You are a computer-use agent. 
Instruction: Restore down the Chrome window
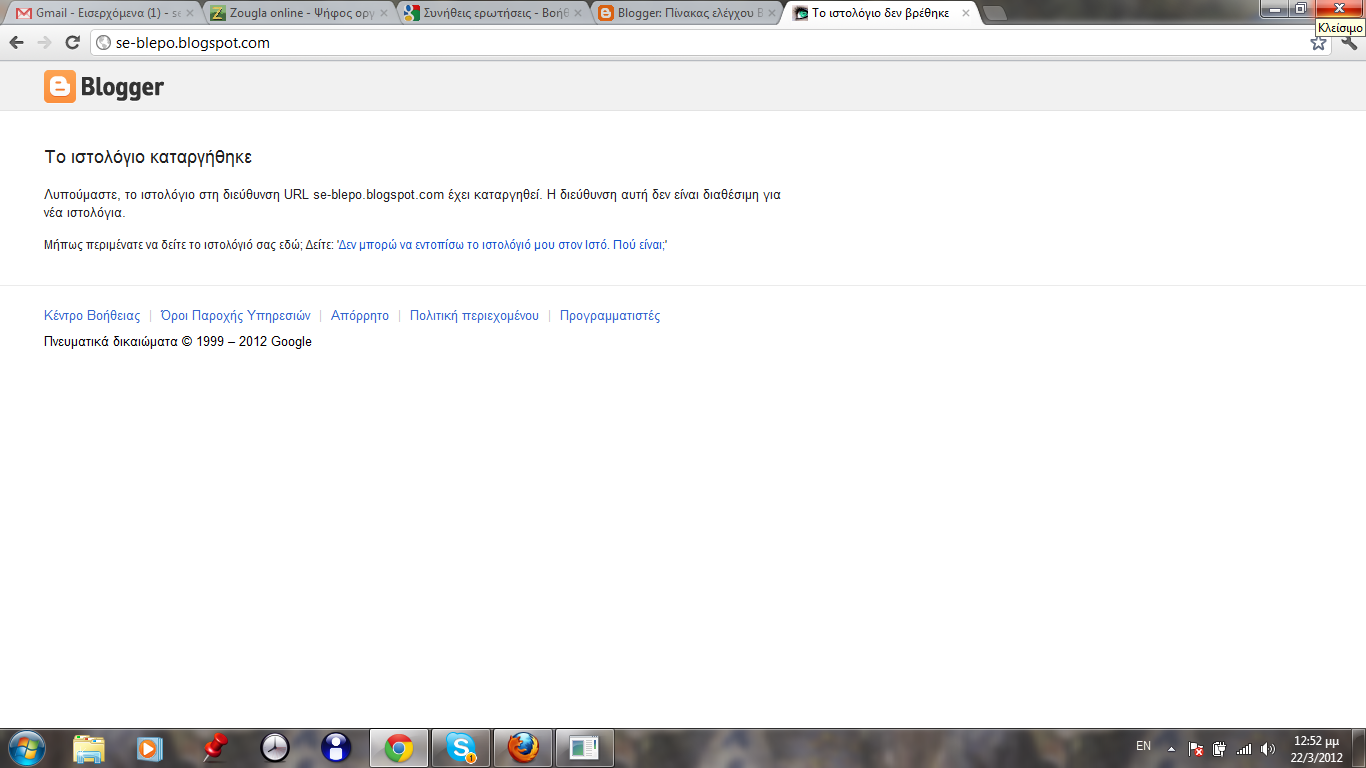(1301, 9)
